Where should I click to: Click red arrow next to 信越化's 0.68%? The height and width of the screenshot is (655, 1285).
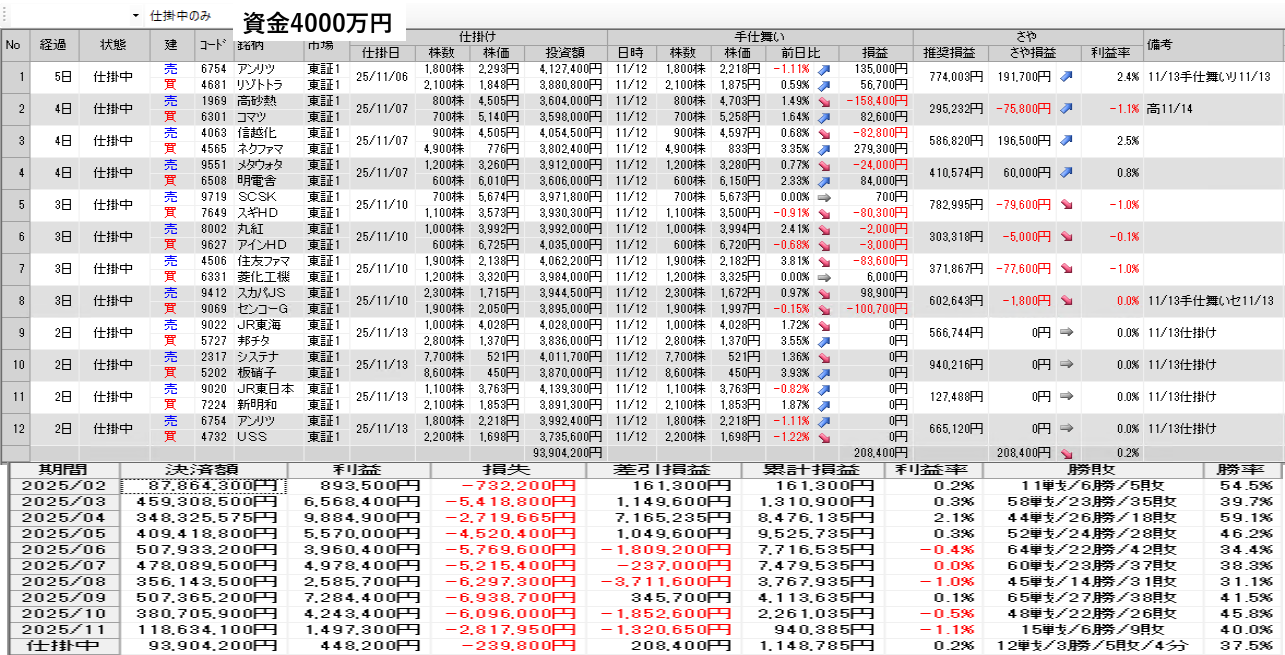point(825,133)
